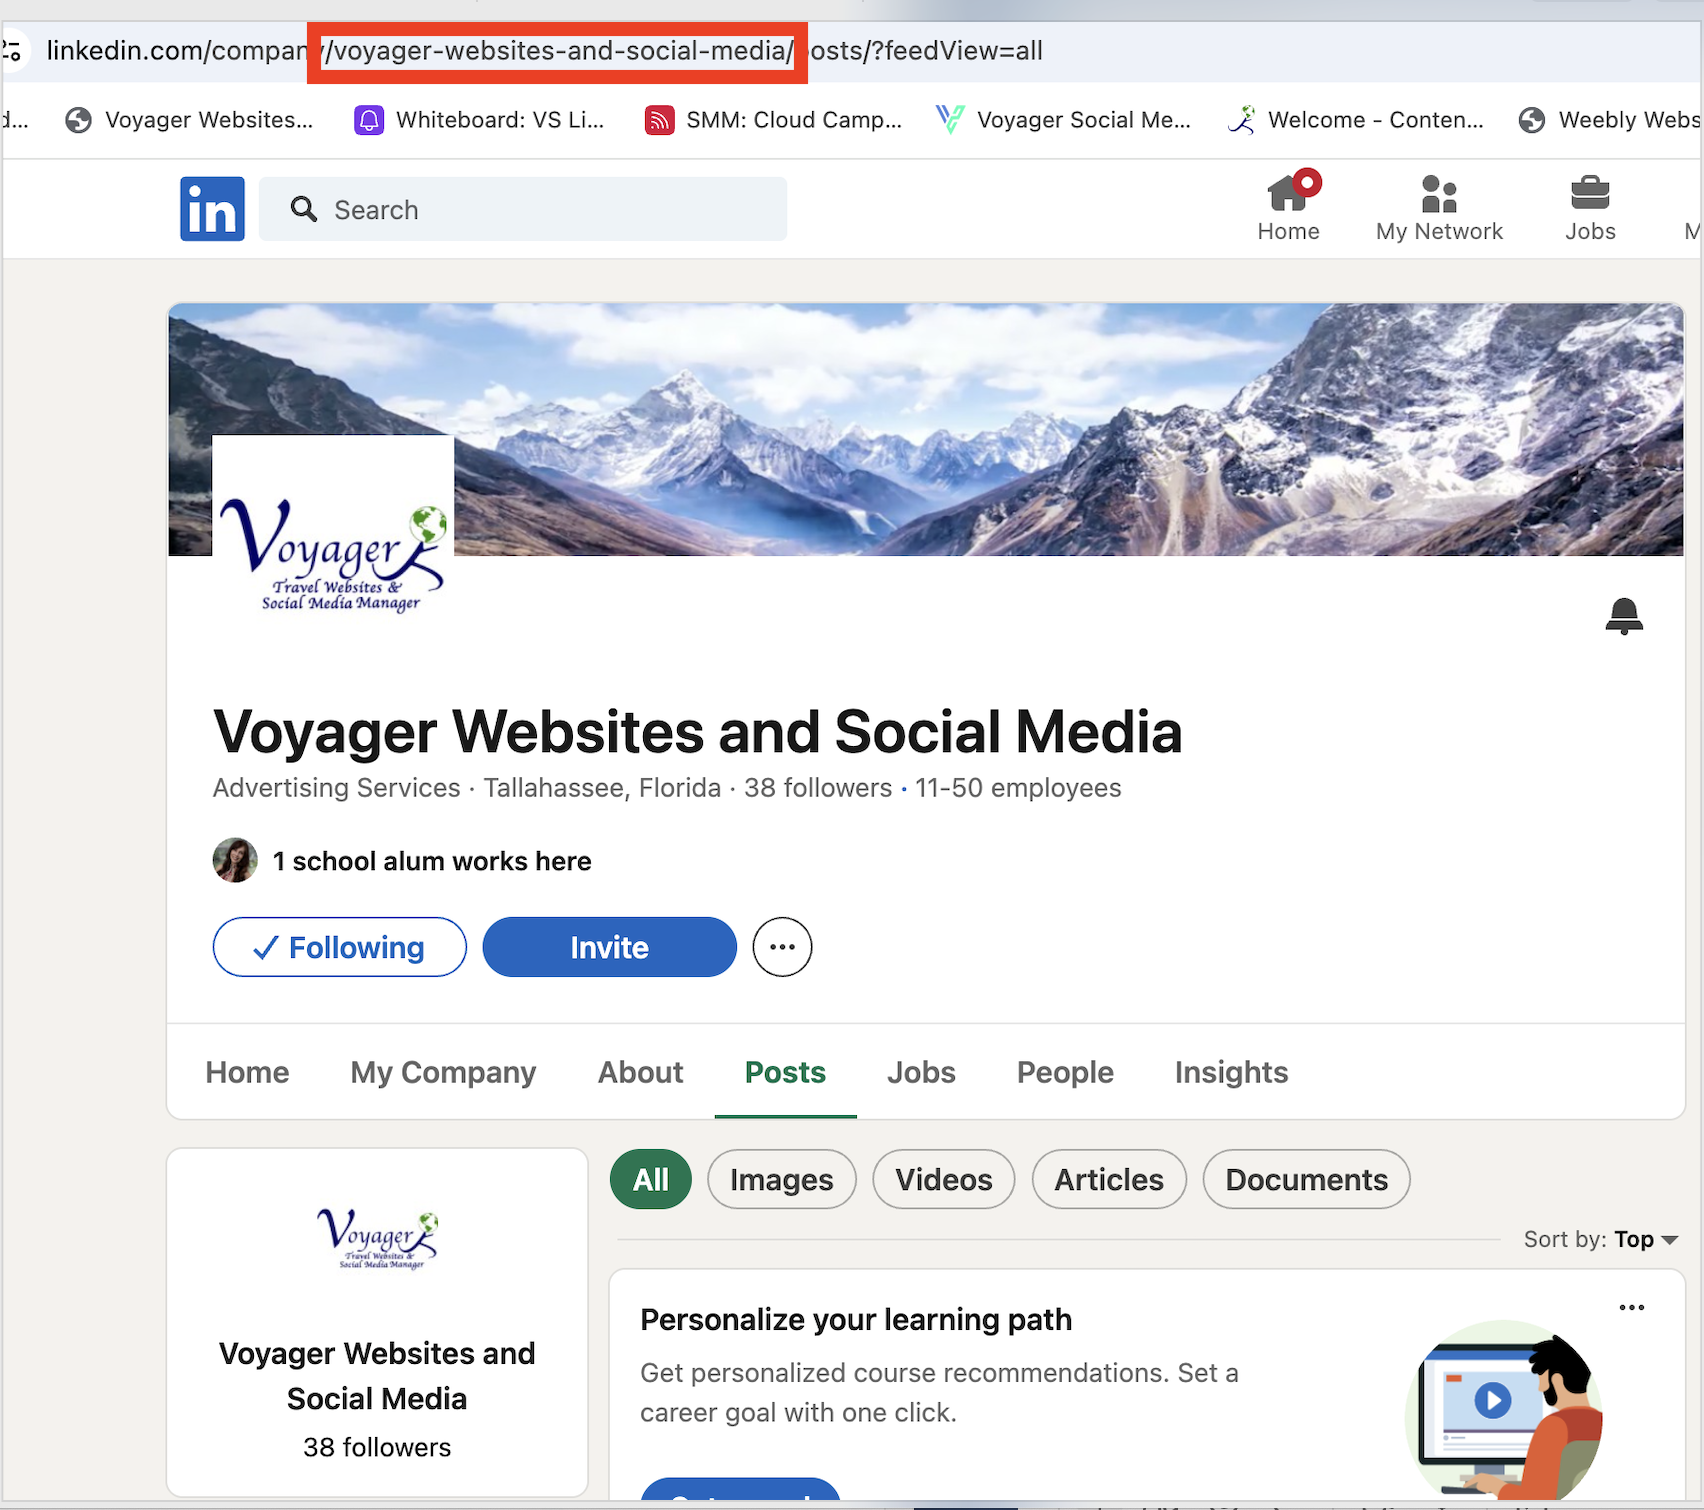The width and height of the screenshot is (1704, 1510).
Task: Switch to the People tab
Action: 1065,1072
